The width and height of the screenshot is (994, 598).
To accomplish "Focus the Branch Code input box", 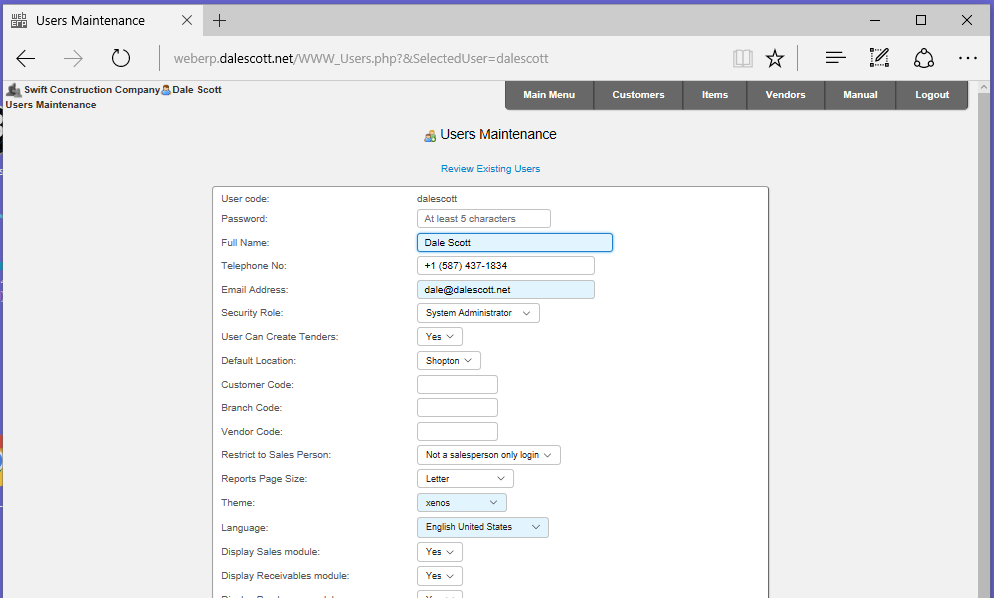I will (457, 408).
